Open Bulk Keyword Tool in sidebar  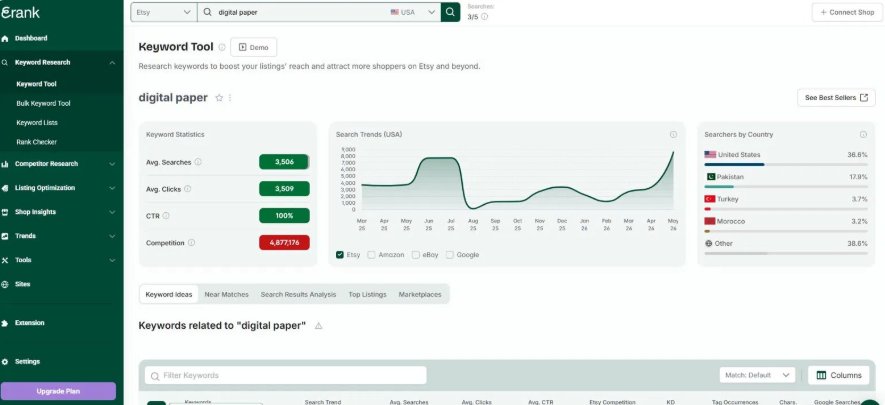click(x=43, y=104)
